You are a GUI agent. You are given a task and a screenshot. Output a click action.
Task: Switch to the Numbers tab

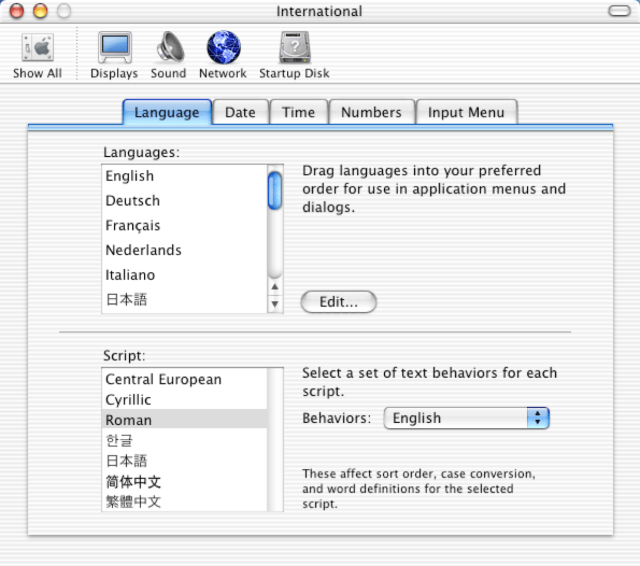pyautogui.click(x=371, y=112)
